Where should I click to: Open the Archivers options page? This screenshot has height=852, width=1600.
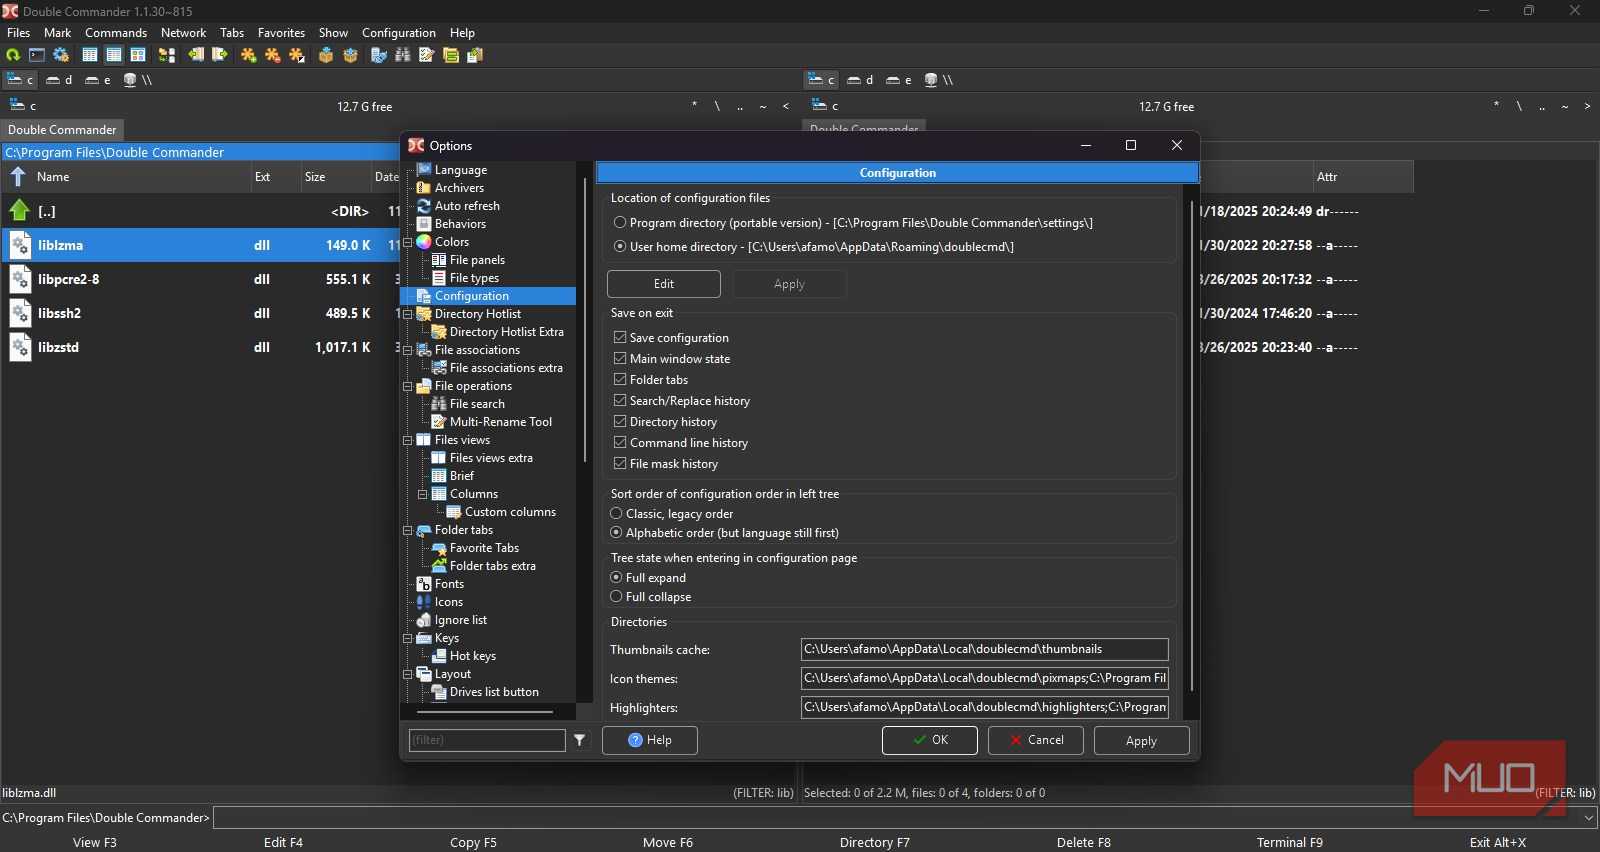(459, 188)
